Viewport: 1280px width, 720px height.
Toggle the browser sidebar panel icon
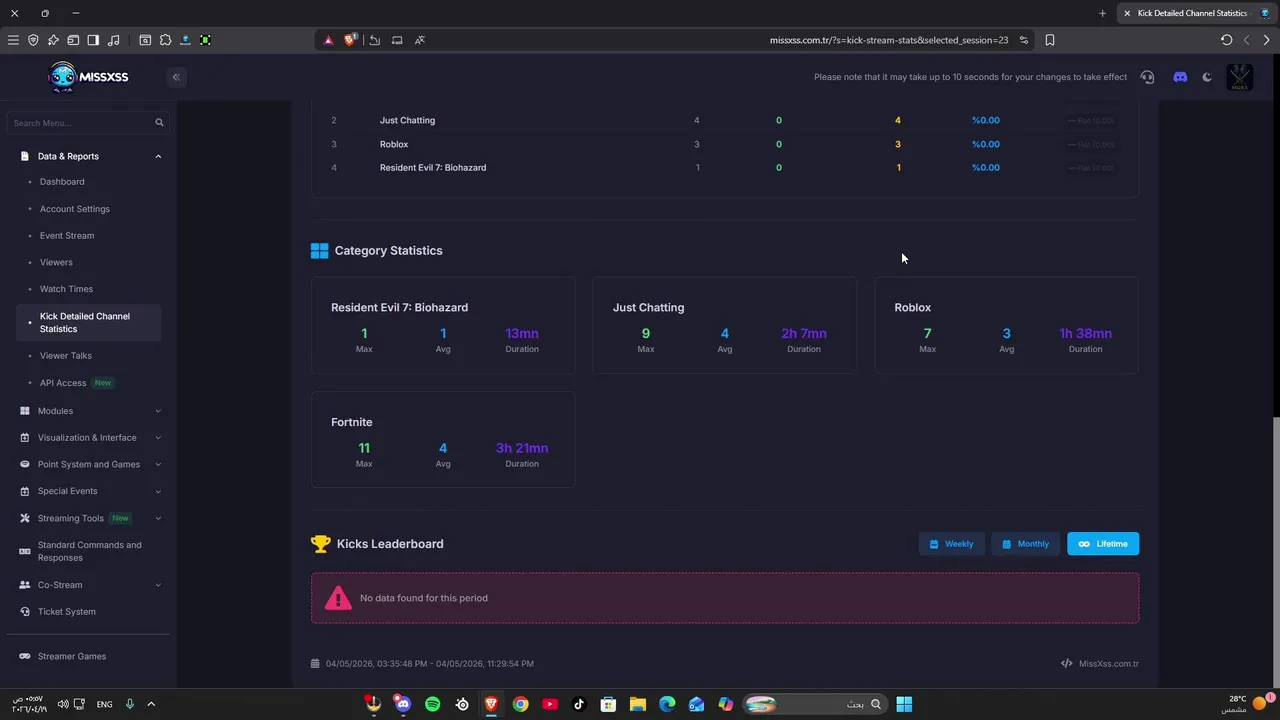(93, 40)
